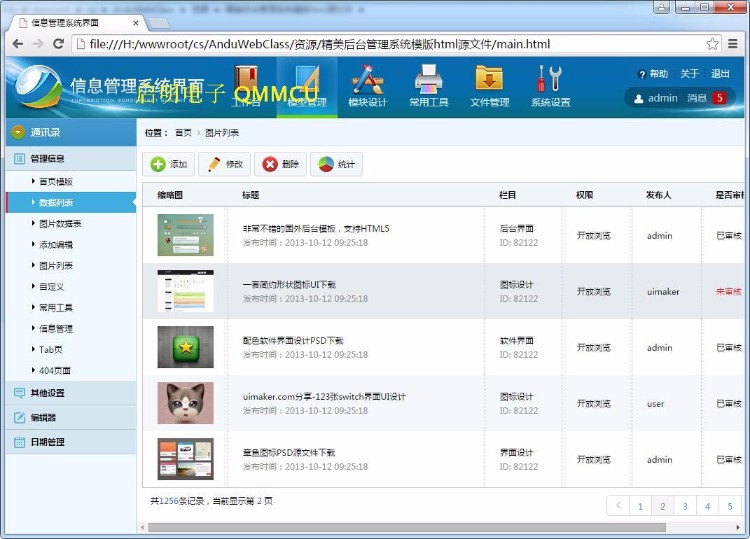Click title 配色软件界面设计PSD下载

click(293, 341)
